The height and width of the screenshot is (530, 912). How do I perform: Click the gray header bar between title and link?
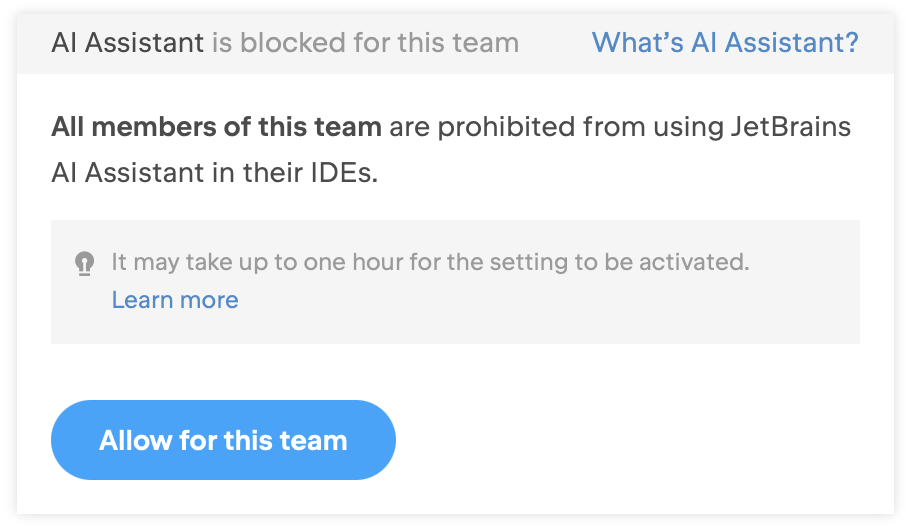pyautogui.click(x=555, y=43)
